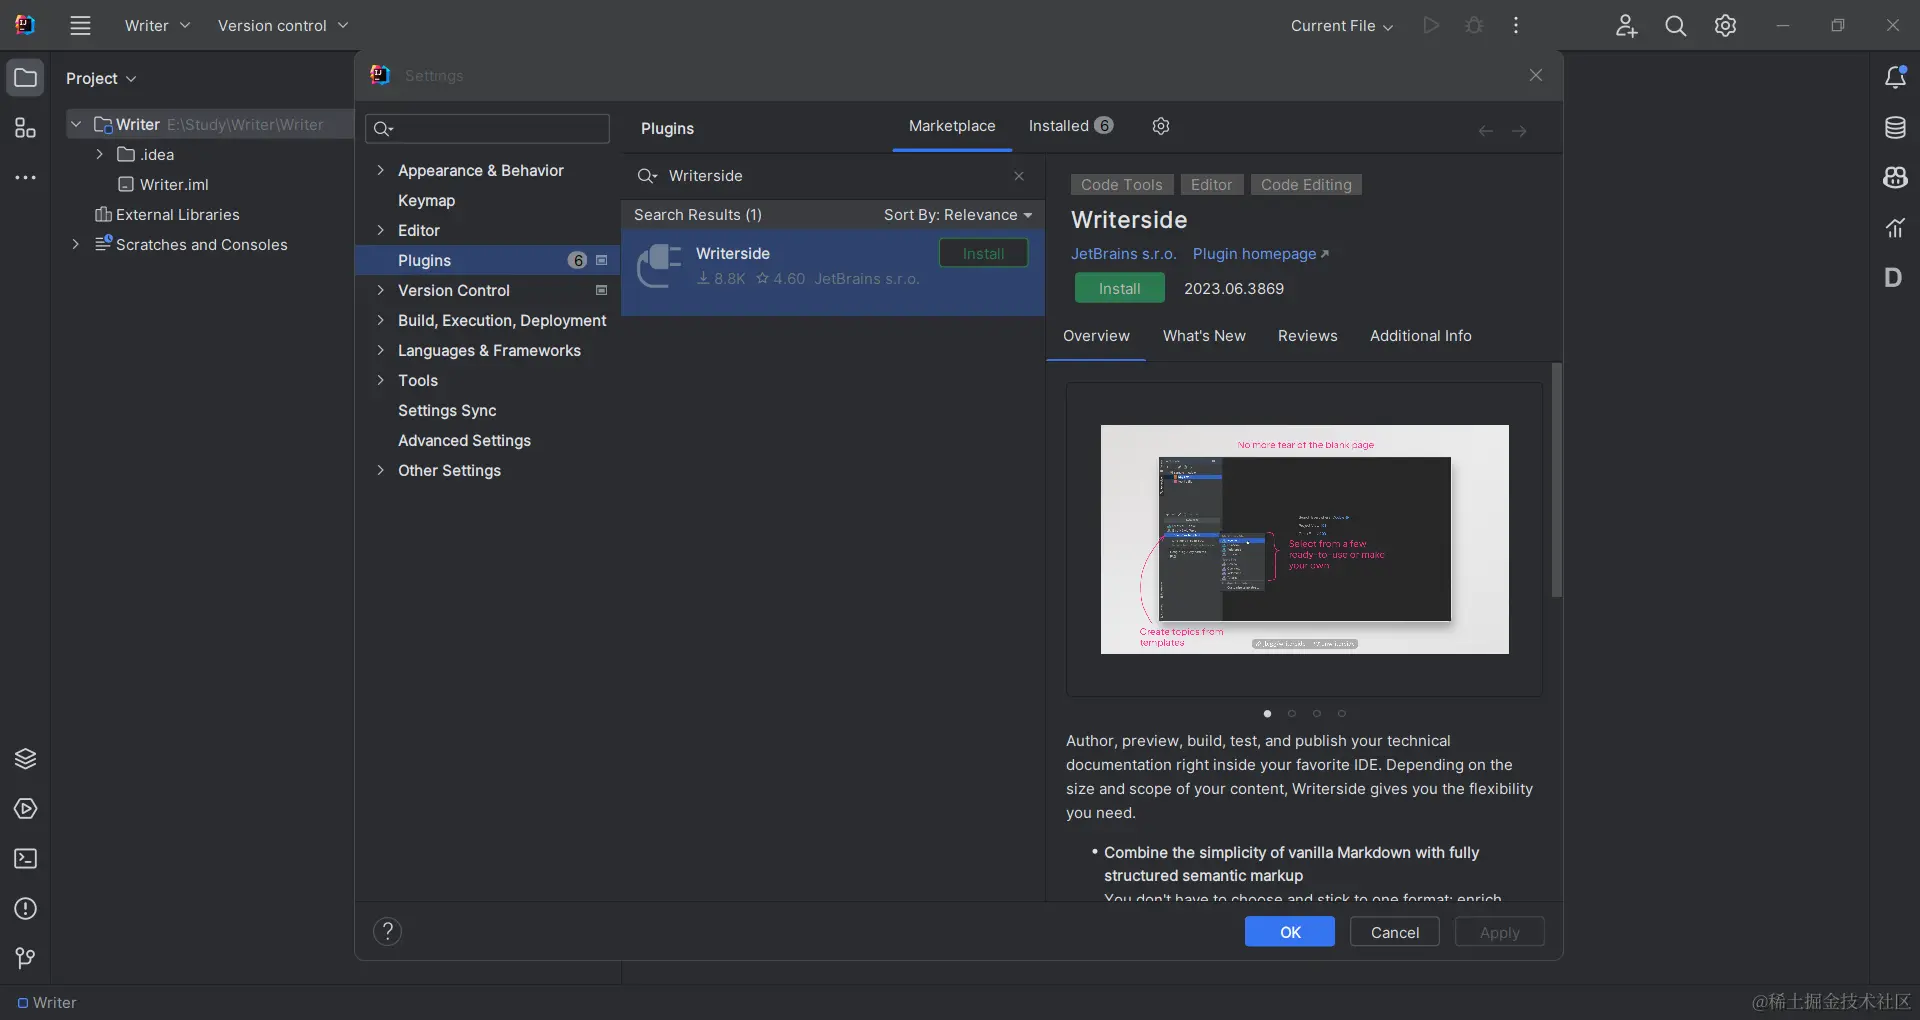Open the plugins gear options icon
Screen dimensions: 1920x1020
(1161, 126)
